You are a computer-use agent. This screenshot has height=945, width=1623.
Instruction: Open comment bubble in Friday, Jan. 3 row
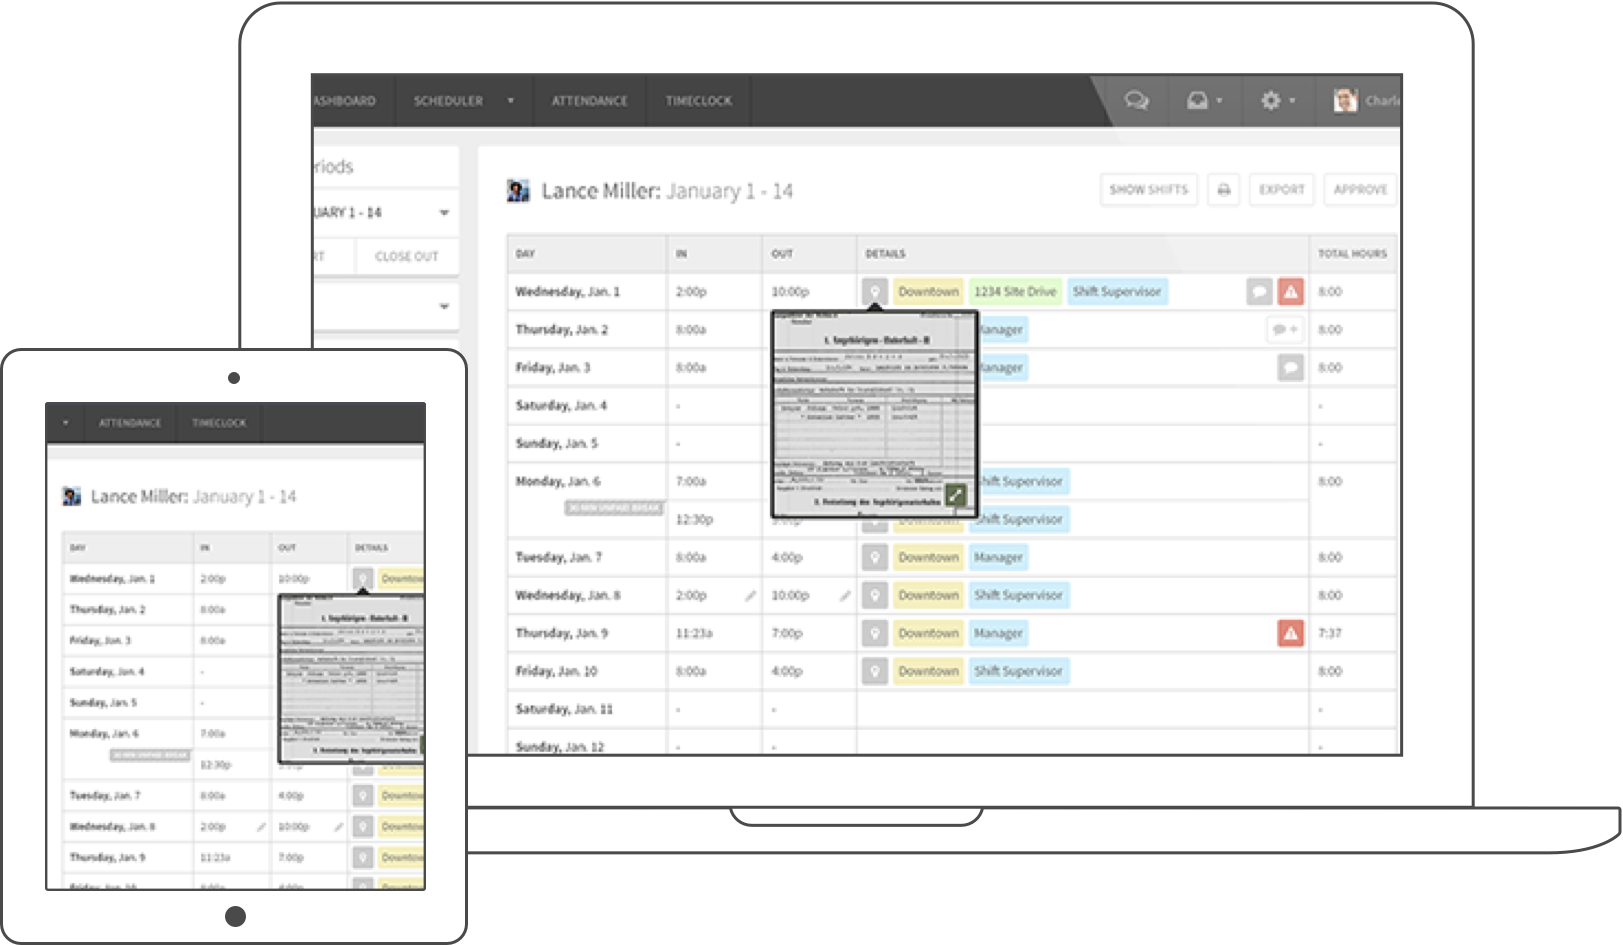(x=1291, y=367)
